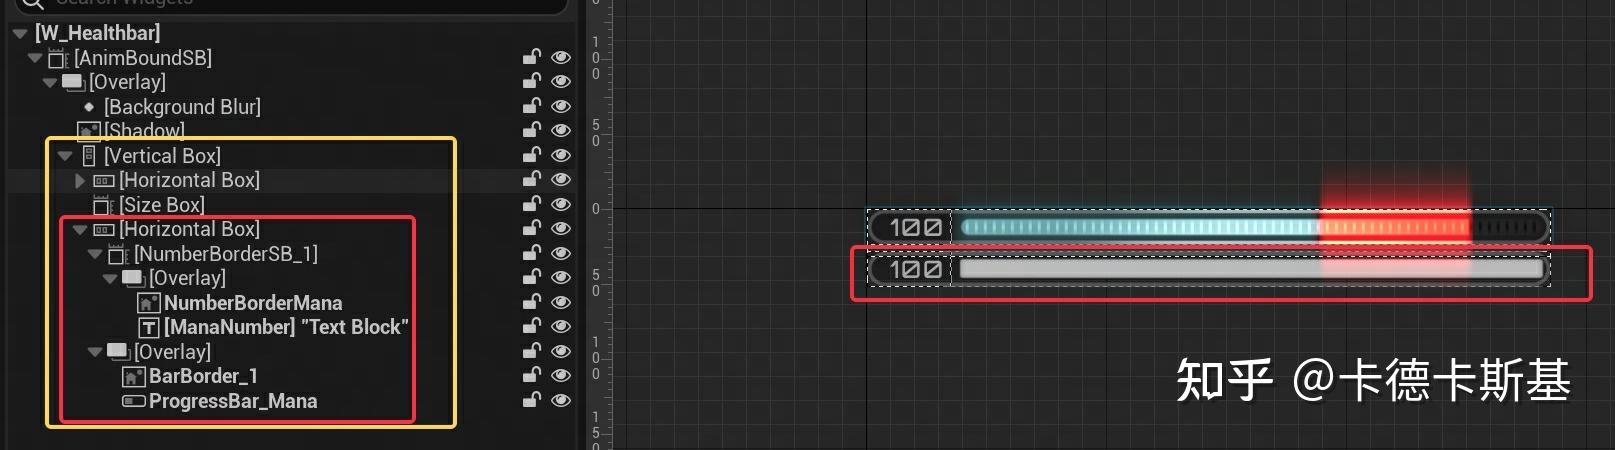Image resolution: width=1615 pixels, height=450 pixels.
Task: Click the AnimBoundSB size box icon
Action: [x=57, y=59]
